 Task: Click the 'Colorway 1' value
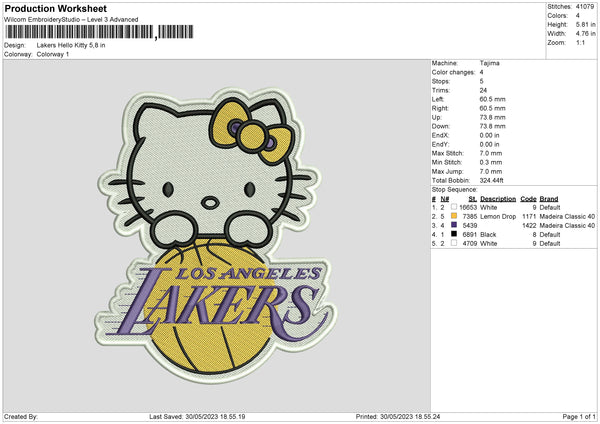pyautogui.click(x=53, y=54)
